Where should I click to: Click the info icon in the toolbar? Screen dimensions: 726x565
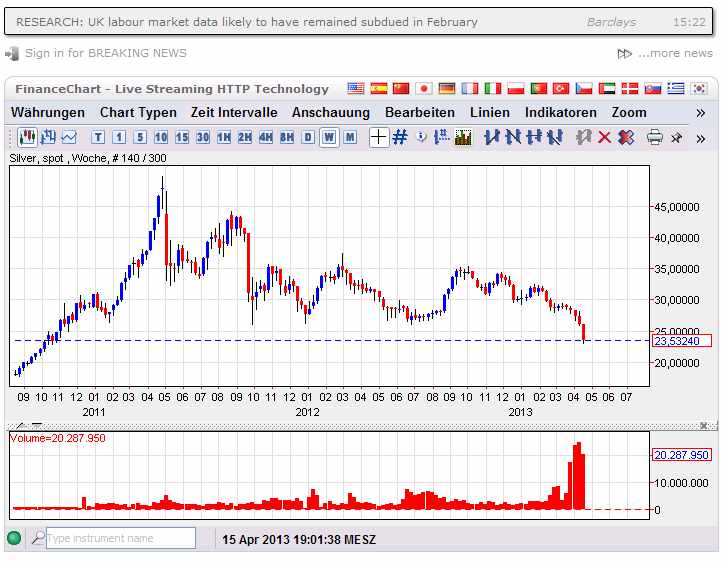click(421, 137)
